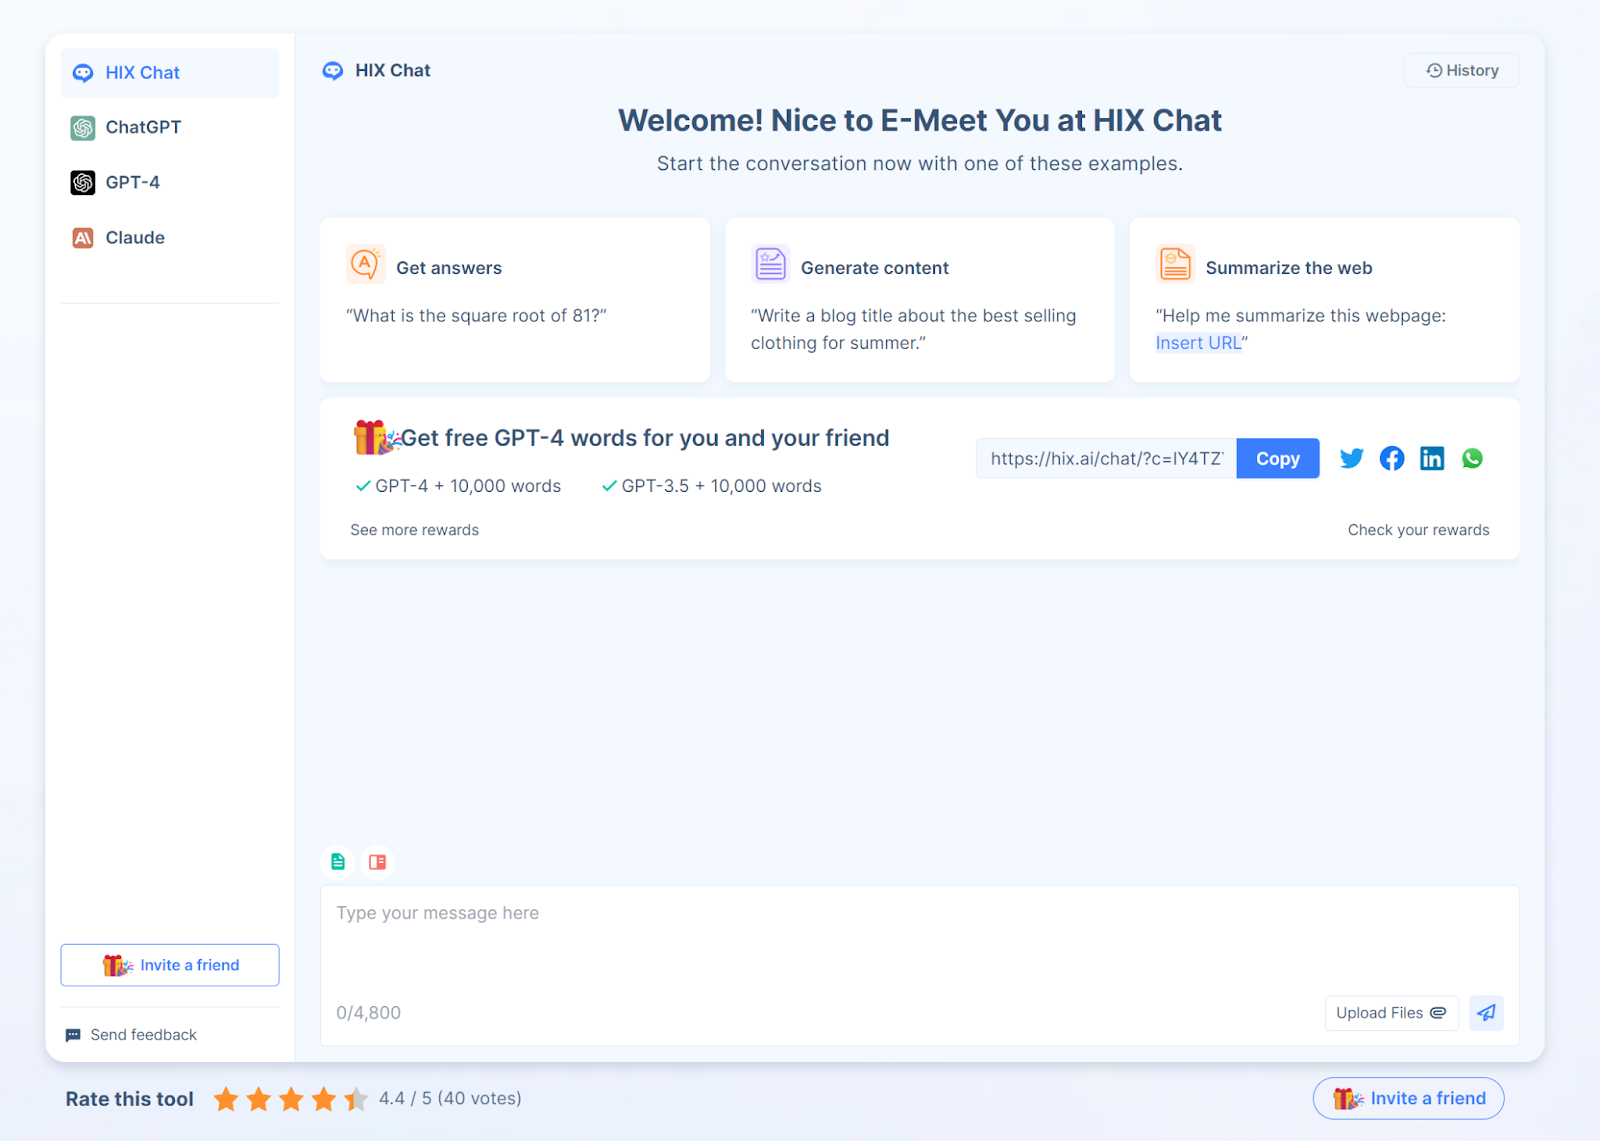Viewport: 1600px width, 1141px height.
Task: Click the bottom-right Invite a friend button
Action: [1408, 1098]
